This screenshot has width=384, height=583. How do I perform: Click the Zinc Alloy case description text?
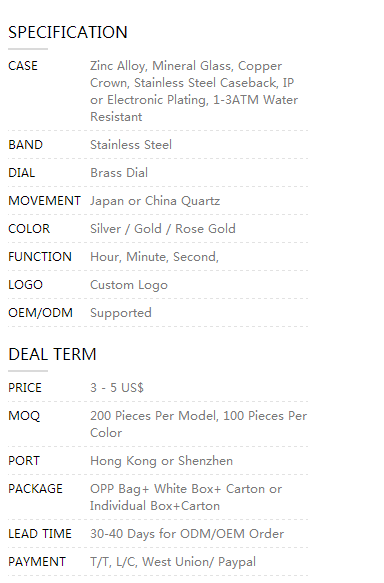click(x=194, y=91)
